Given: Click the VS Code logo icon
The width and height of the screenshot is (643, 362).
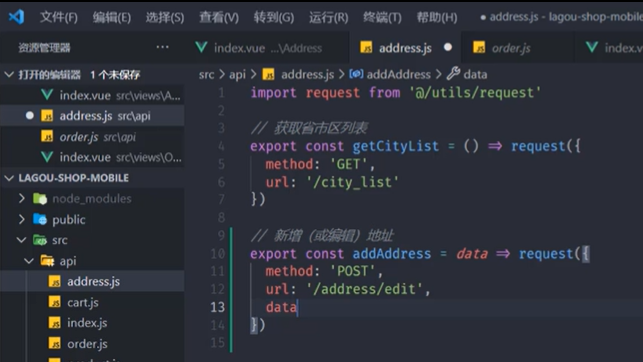Looking at the screenshot, I should pyautogui.click(x=16, y=17).
